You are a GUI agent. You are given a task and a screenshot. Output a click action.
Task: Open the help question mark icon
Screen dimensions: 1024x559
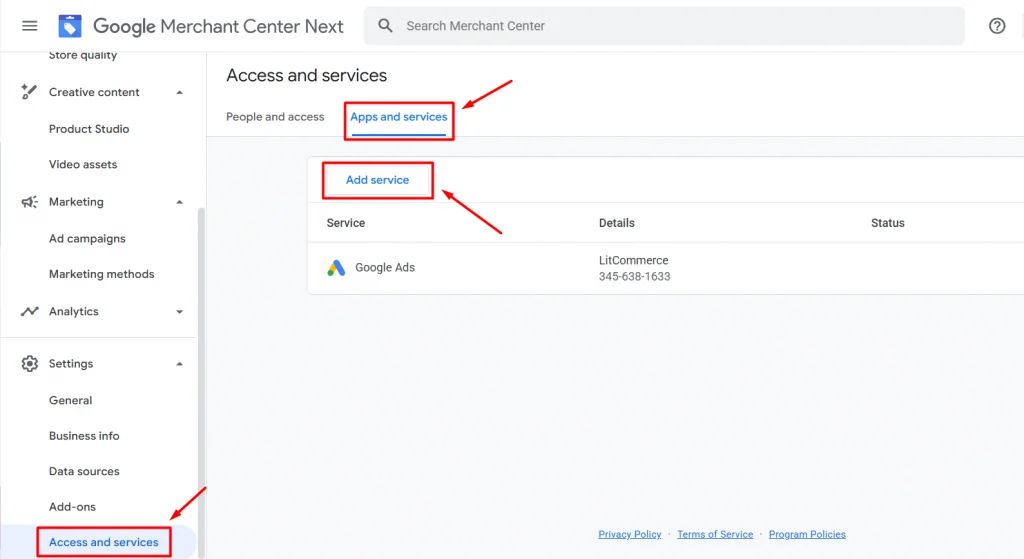997,26
